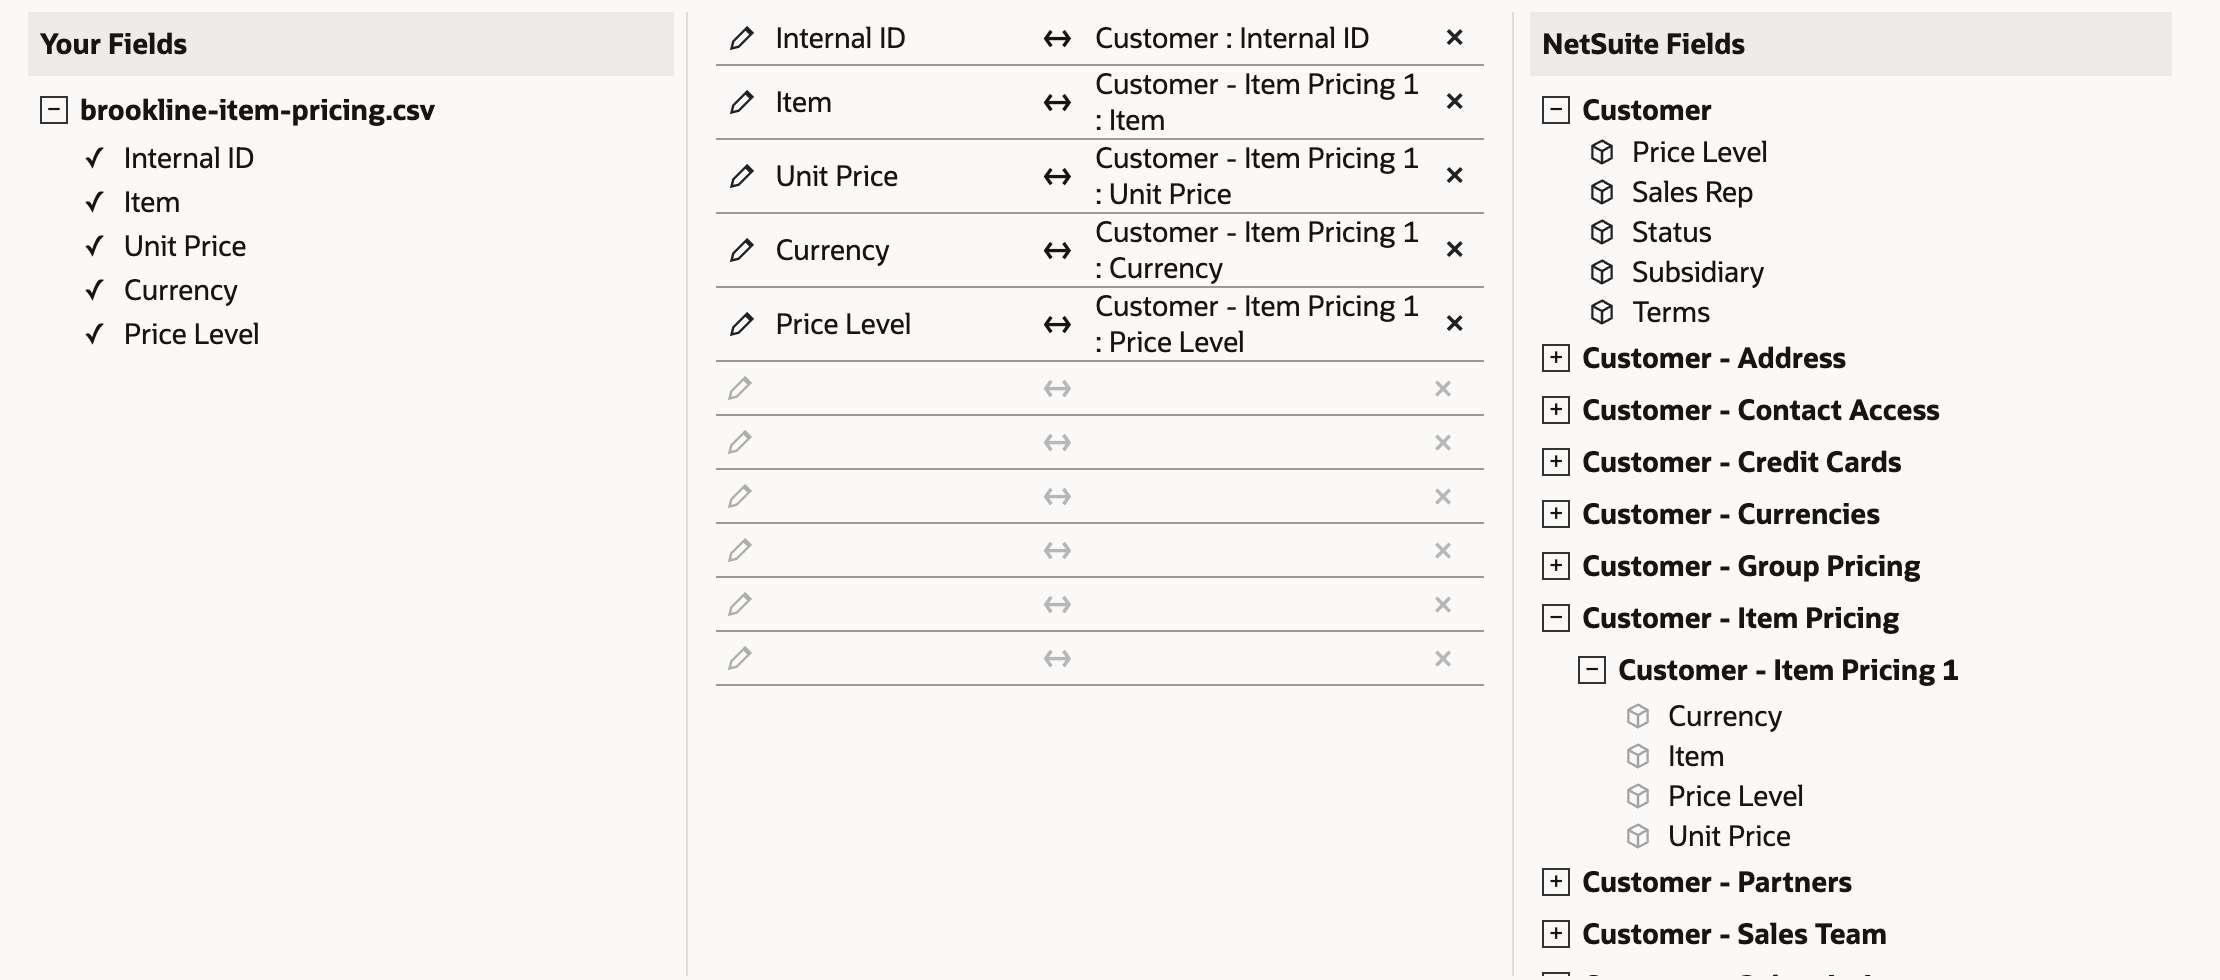Click the pencil icon on Price Level mapping

[741, 324]
